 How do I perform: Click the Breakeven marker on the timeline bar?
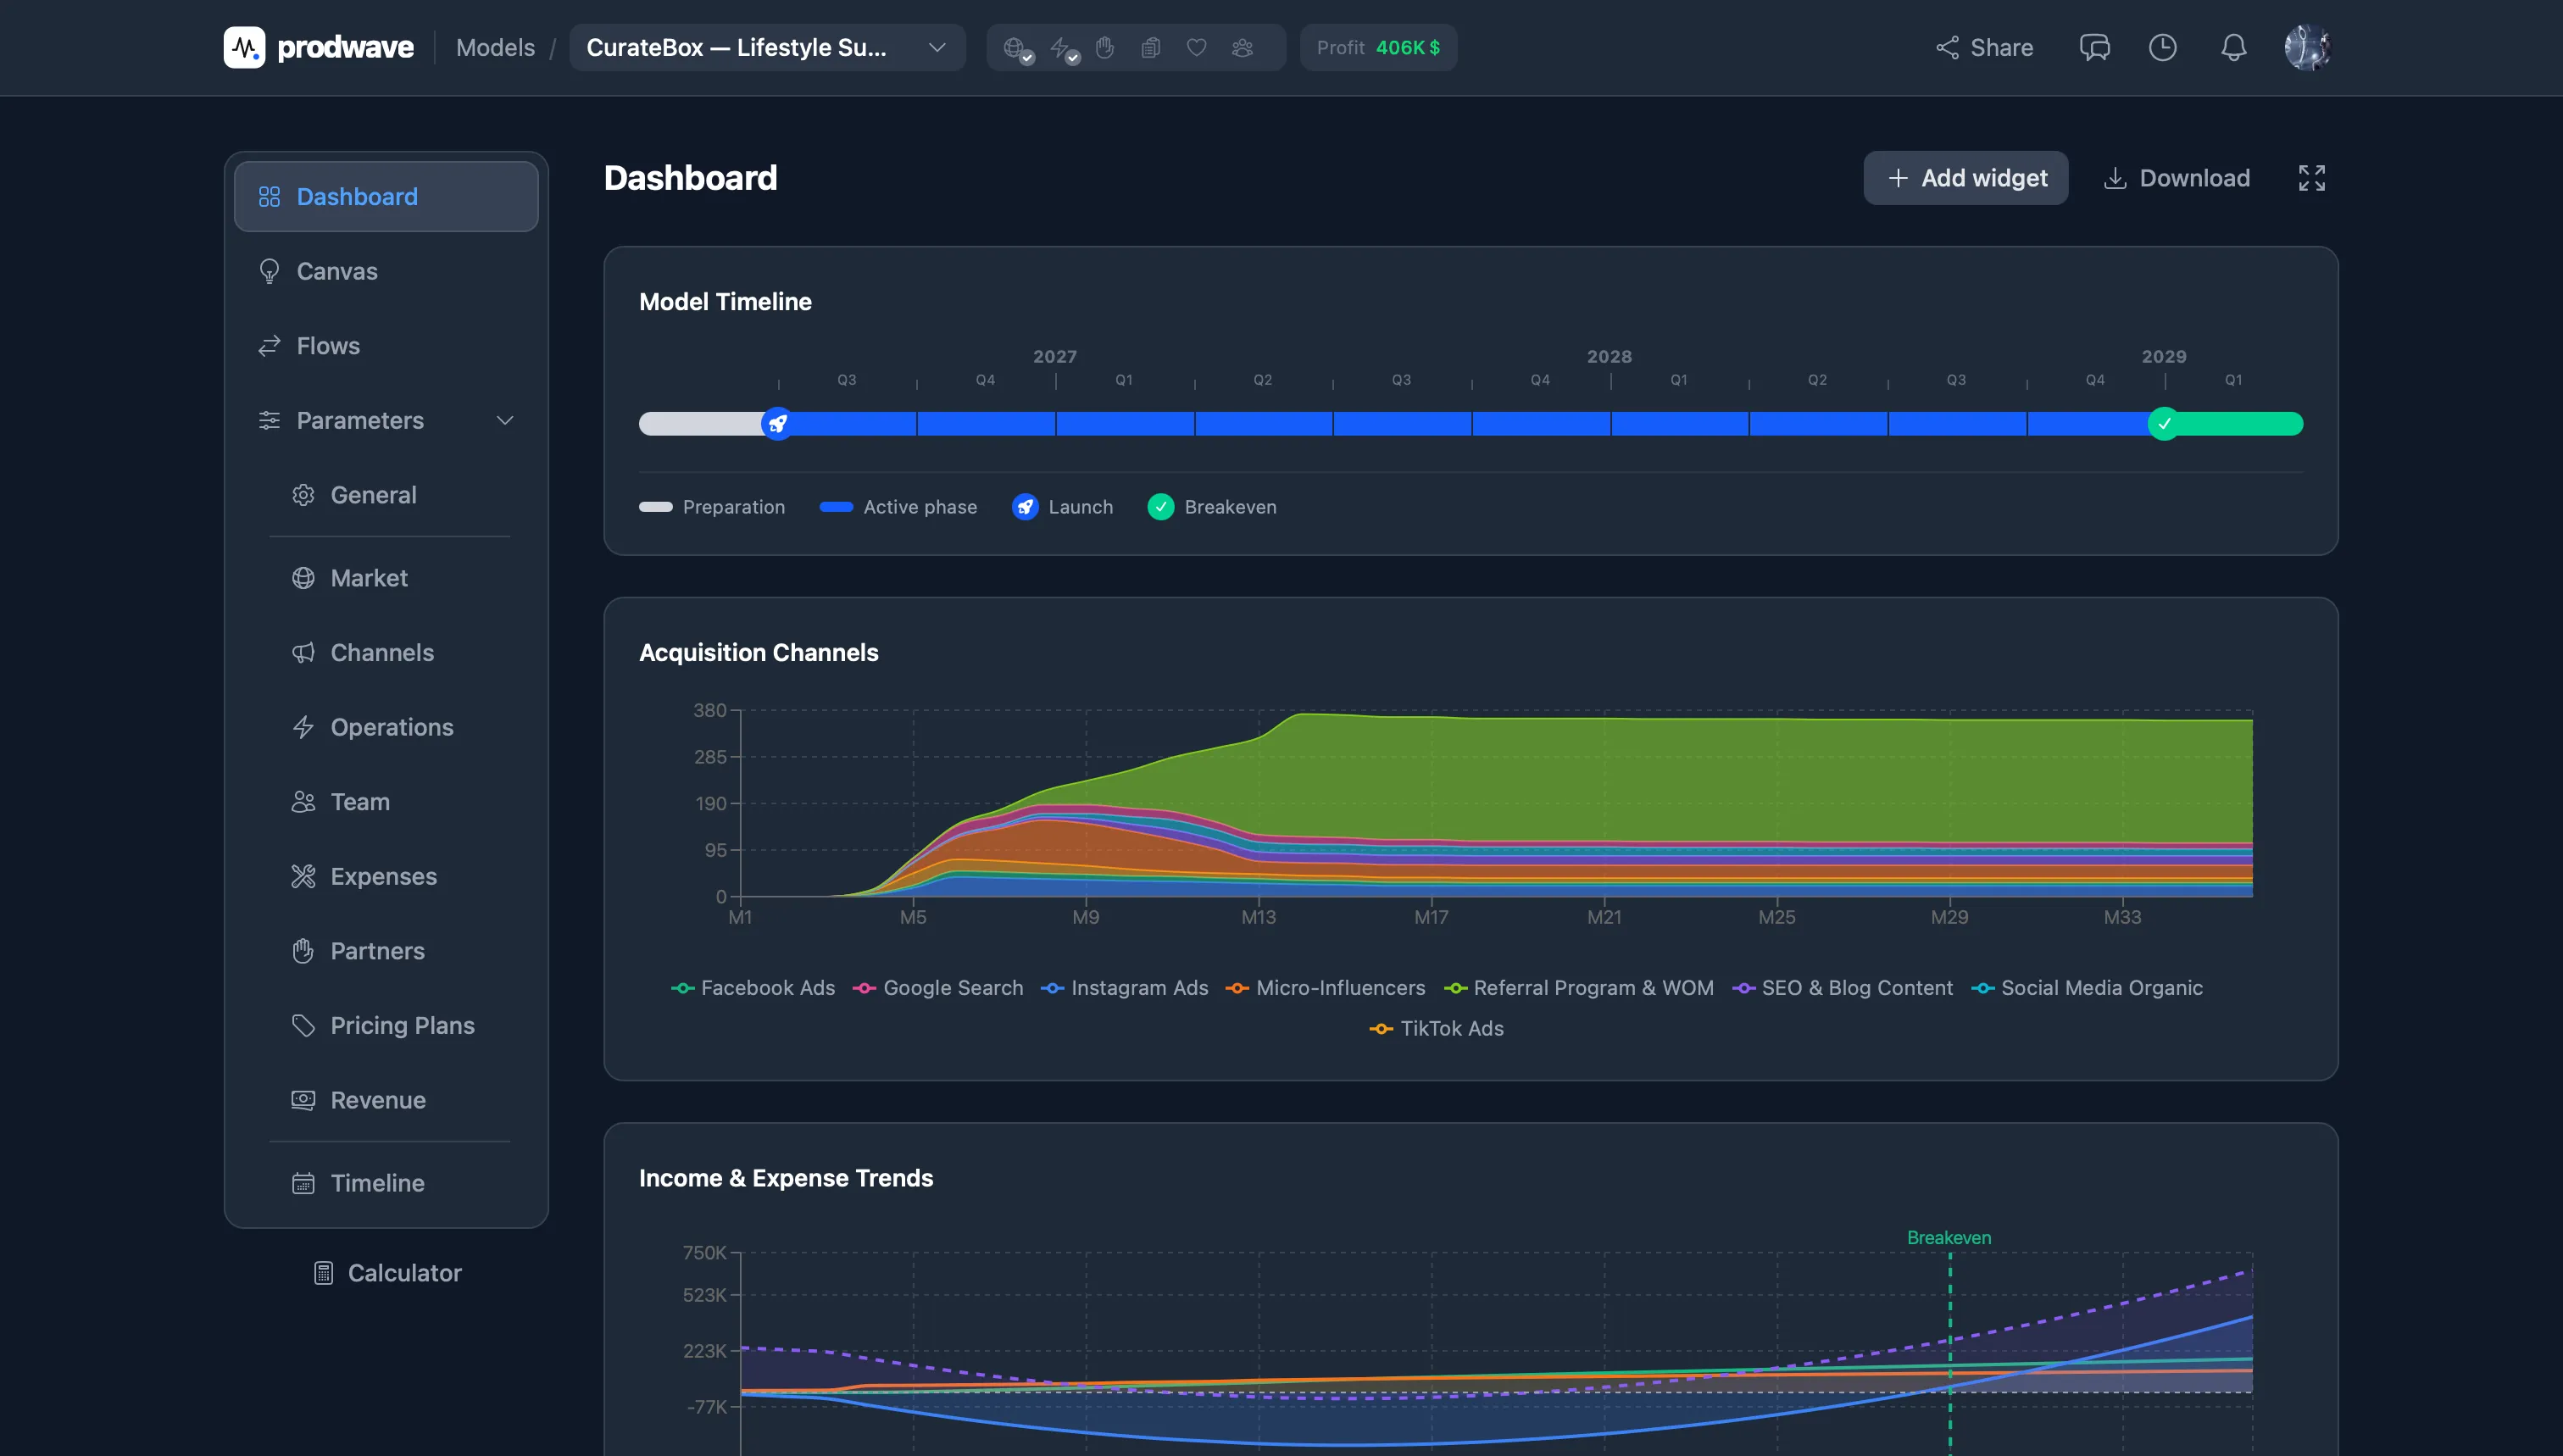click(x=2164, y=424)
